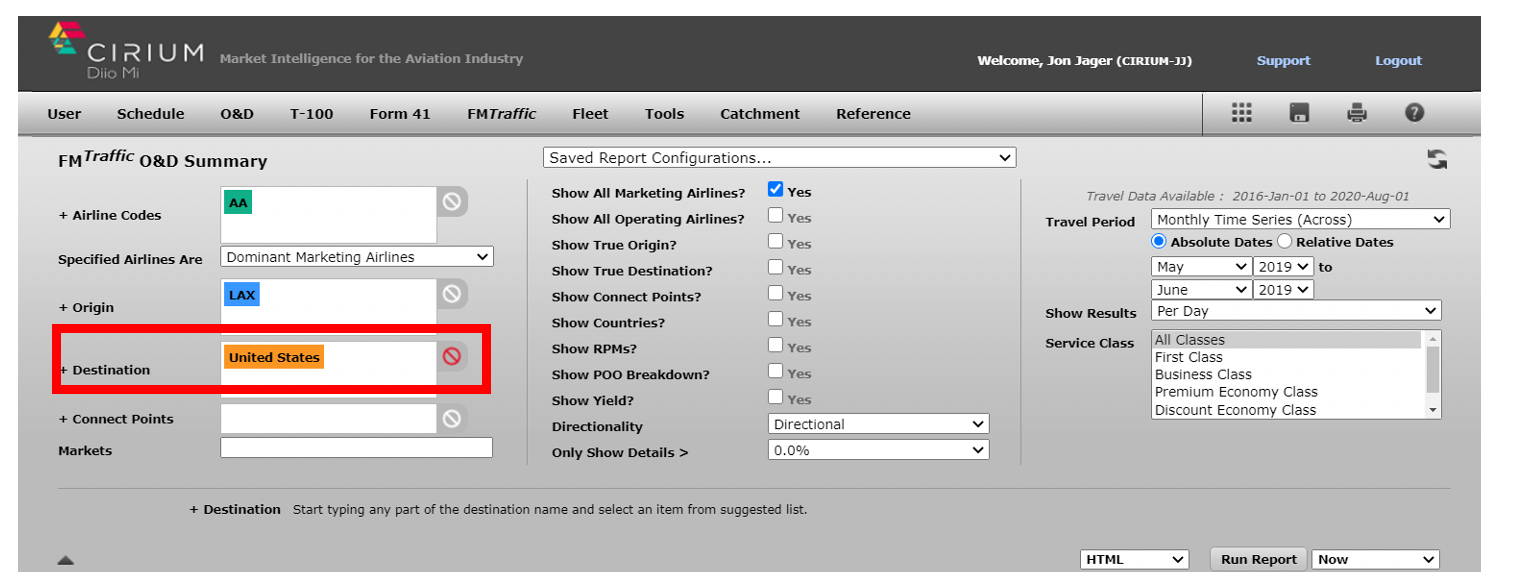Clear the Airline Codes field icon
The image size is (1514, 588).
pyautogui.click(x=452, y=202)
